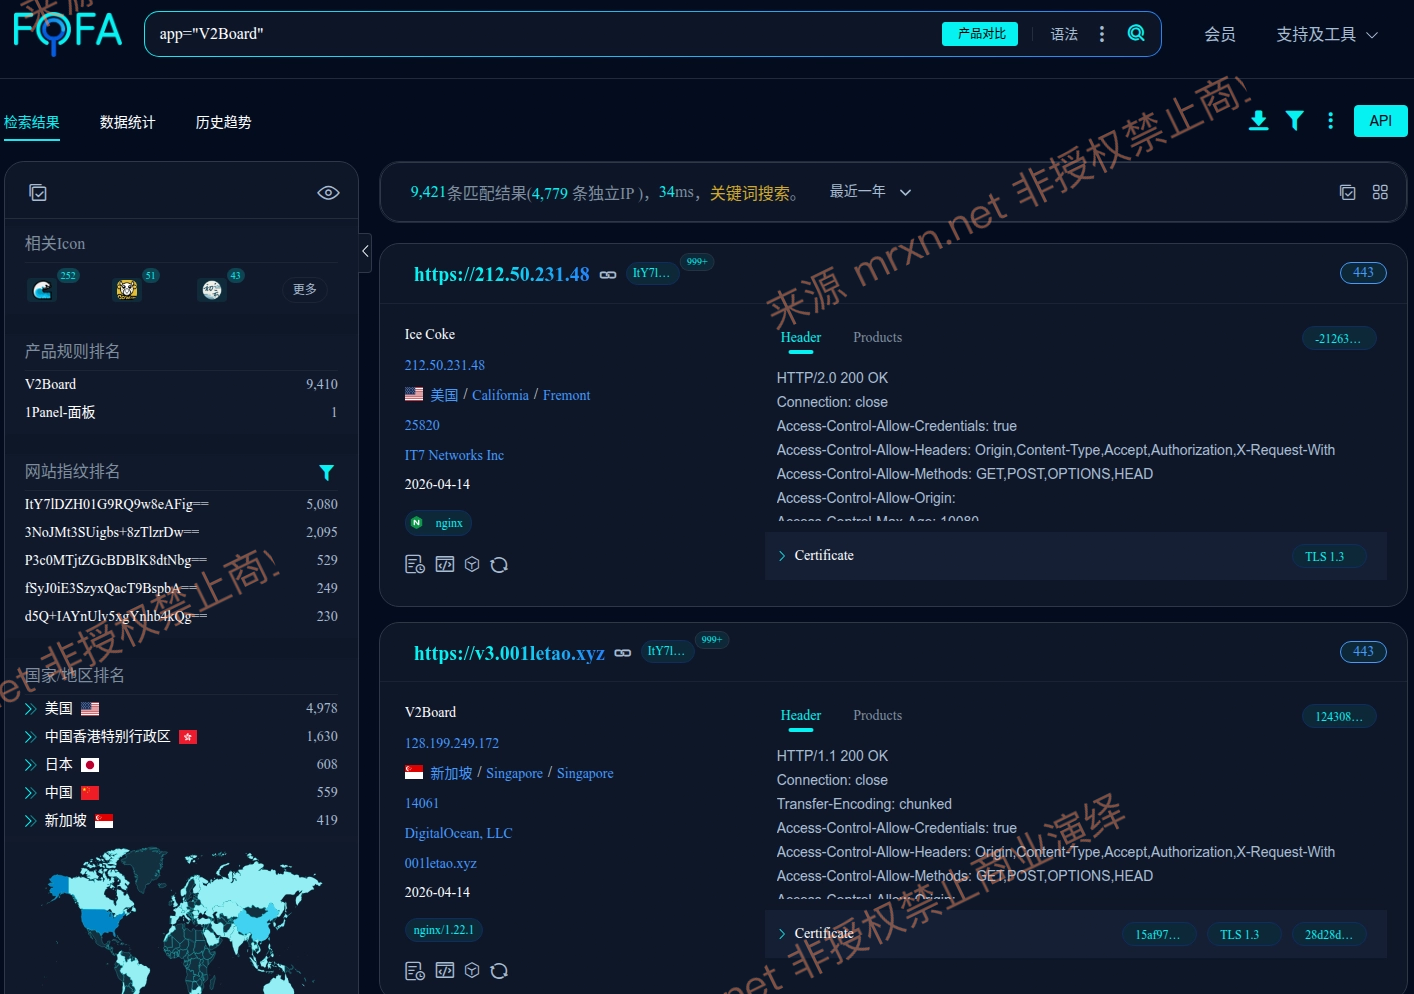This screenshot has width=1414, height=994.
Task: Click the 关键词搜索 link
Action: point(749,193)
